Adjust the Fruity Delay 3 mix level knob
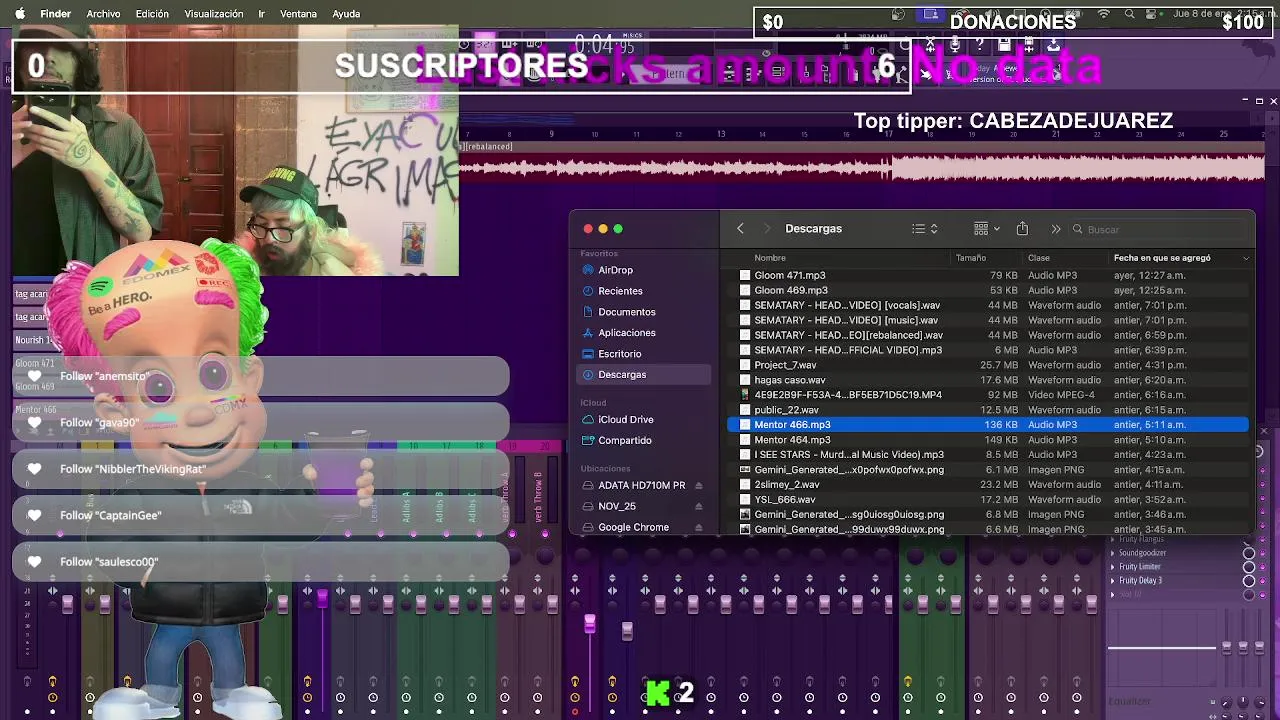 1249,581
